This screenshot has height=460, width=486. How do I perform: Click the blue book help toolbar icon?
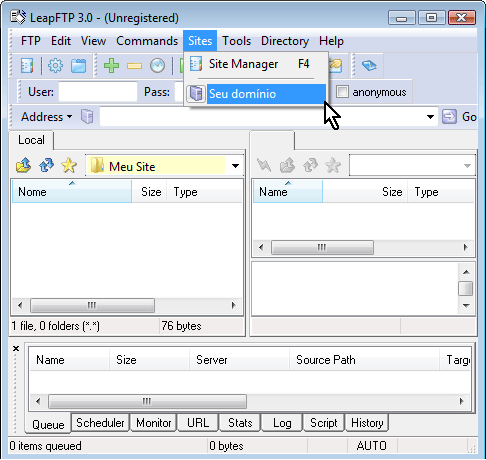pos(369,65)
